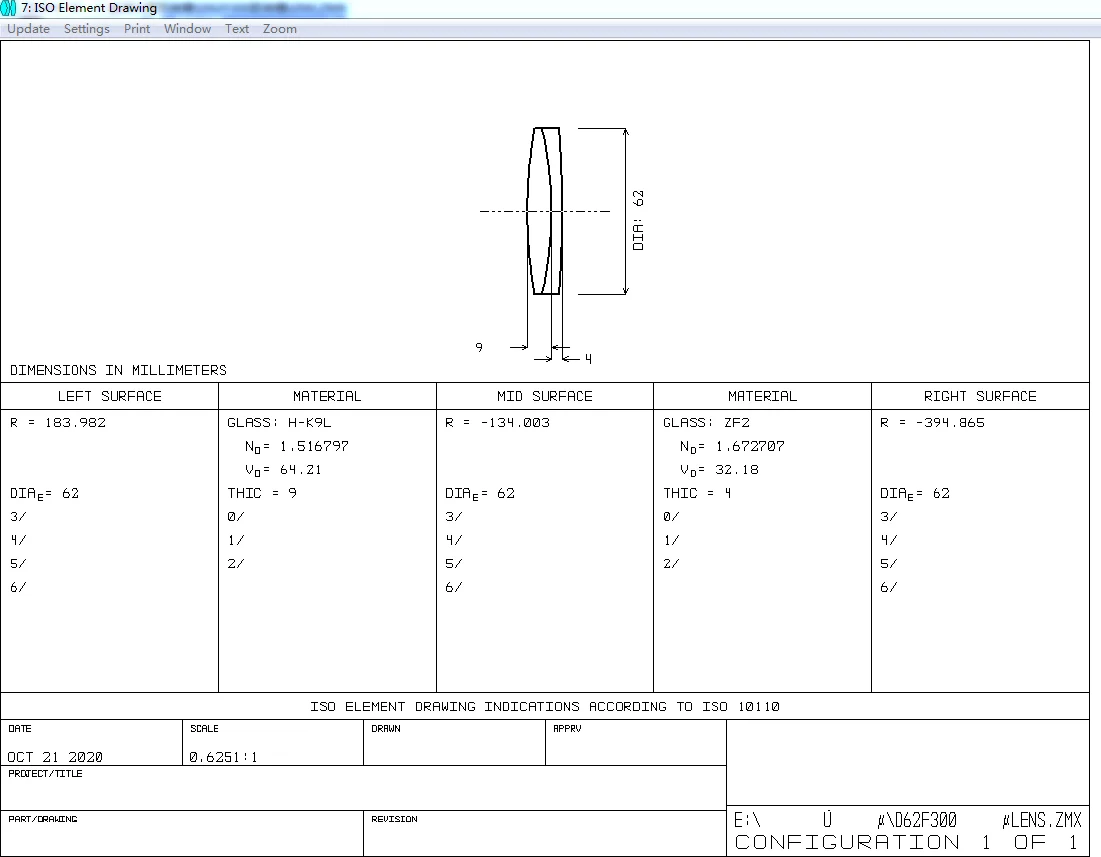The width and height of the screenshot is (1101, 857).
Task: Click the 'THIC = 9' thickness entry
Action: point(262,493)
